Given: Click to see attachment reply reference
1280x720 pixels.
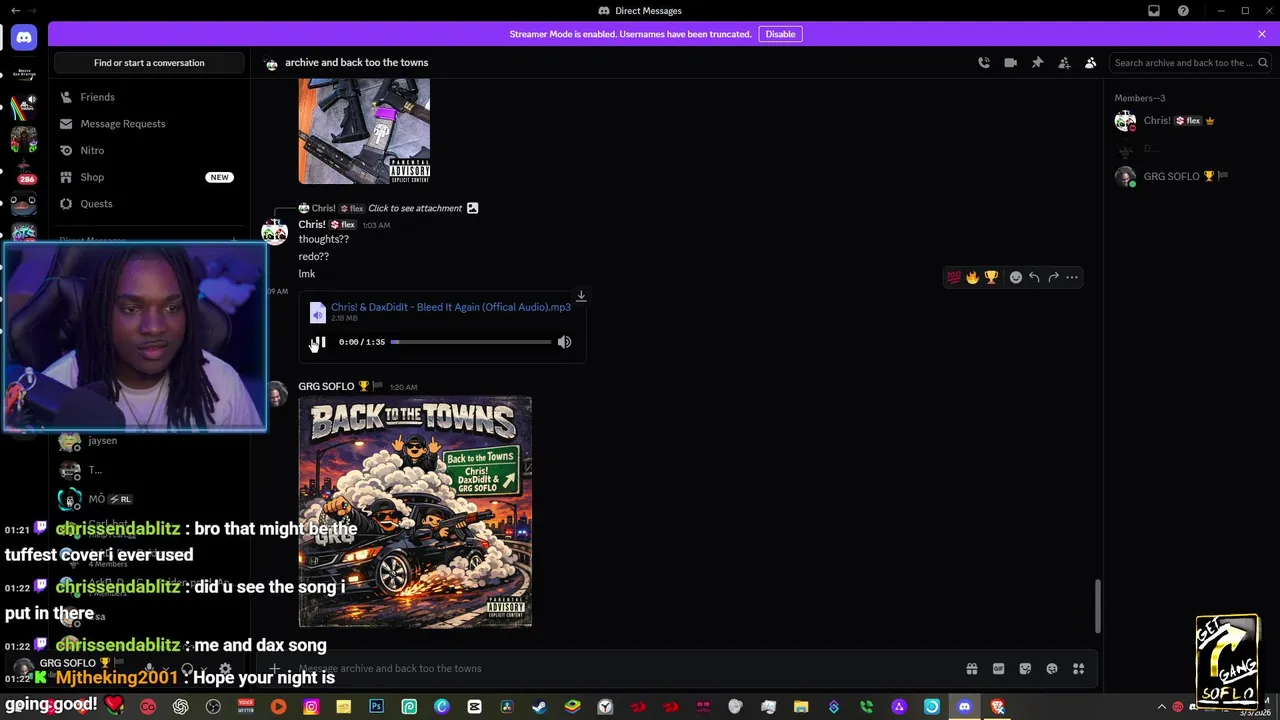Looking at the screenshot, I should (415, 208).
